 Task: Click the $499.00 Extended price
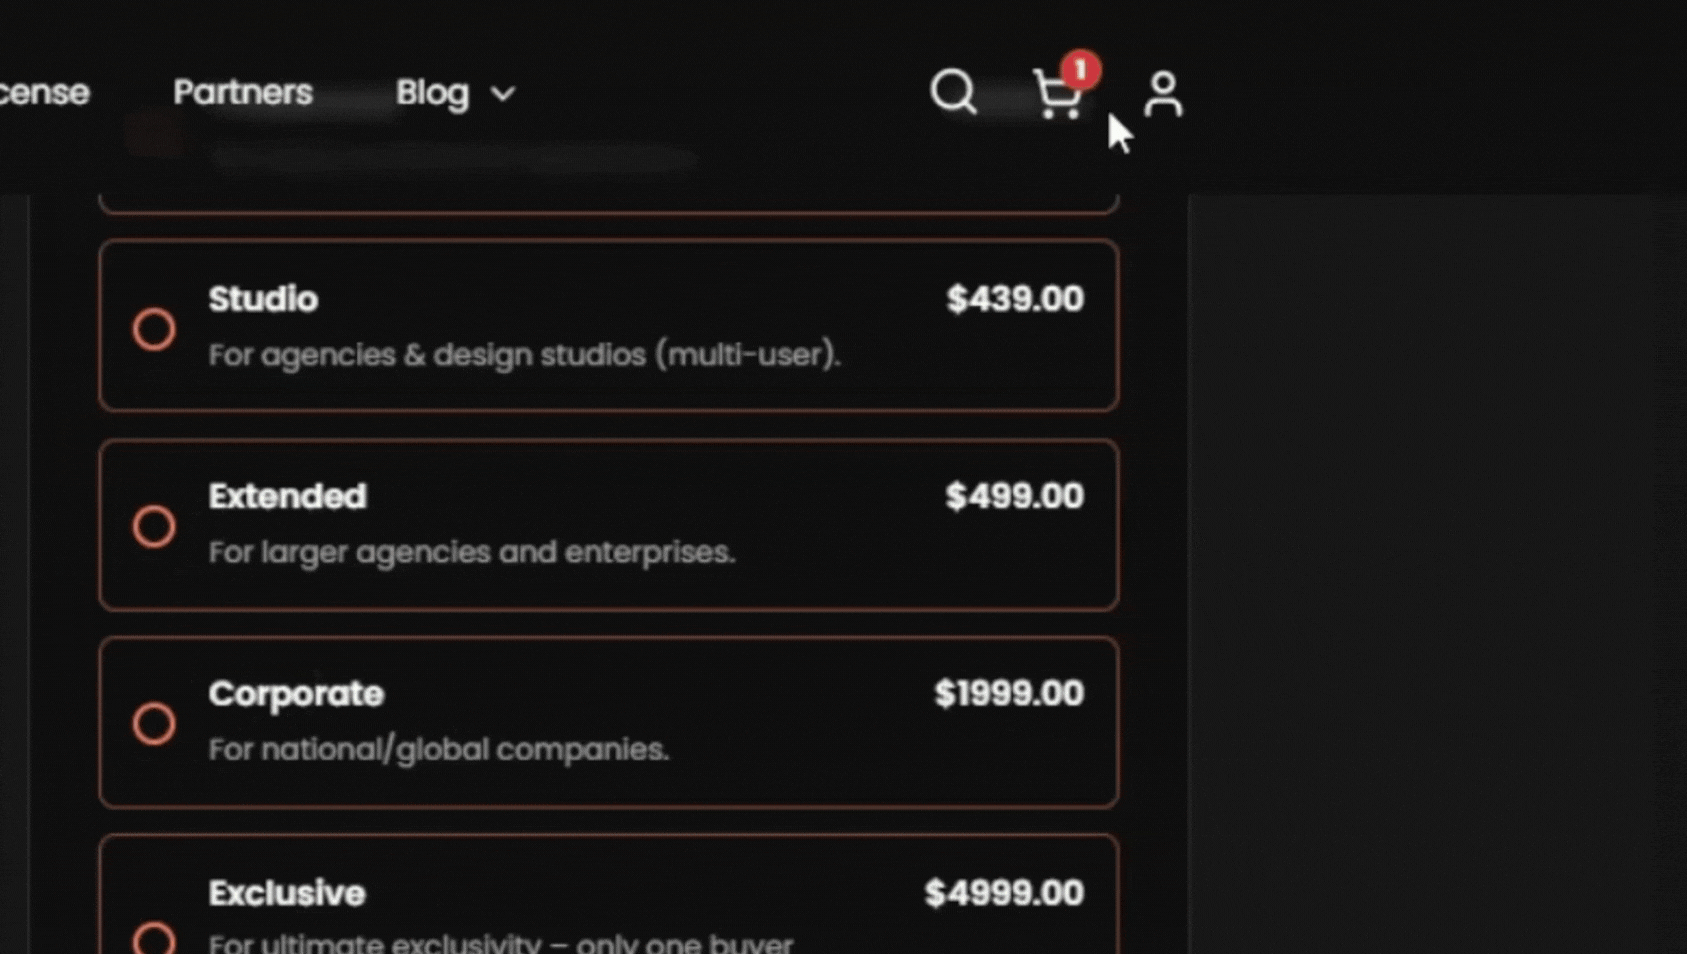pos(1015,496)
